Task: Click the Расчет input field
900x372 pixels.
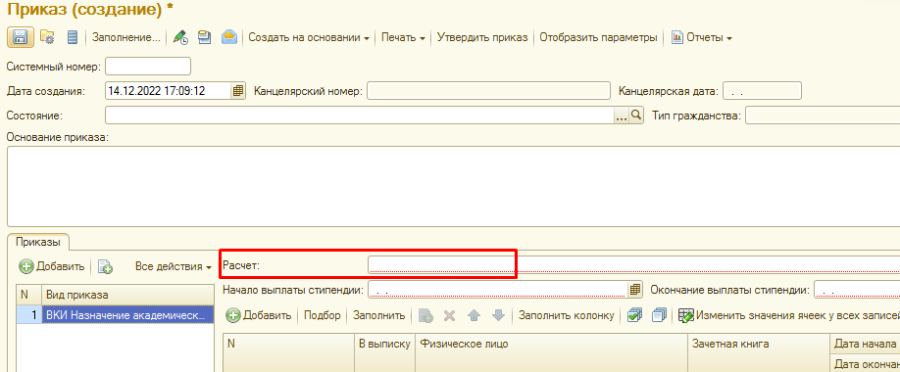Action: click(634, 265)
